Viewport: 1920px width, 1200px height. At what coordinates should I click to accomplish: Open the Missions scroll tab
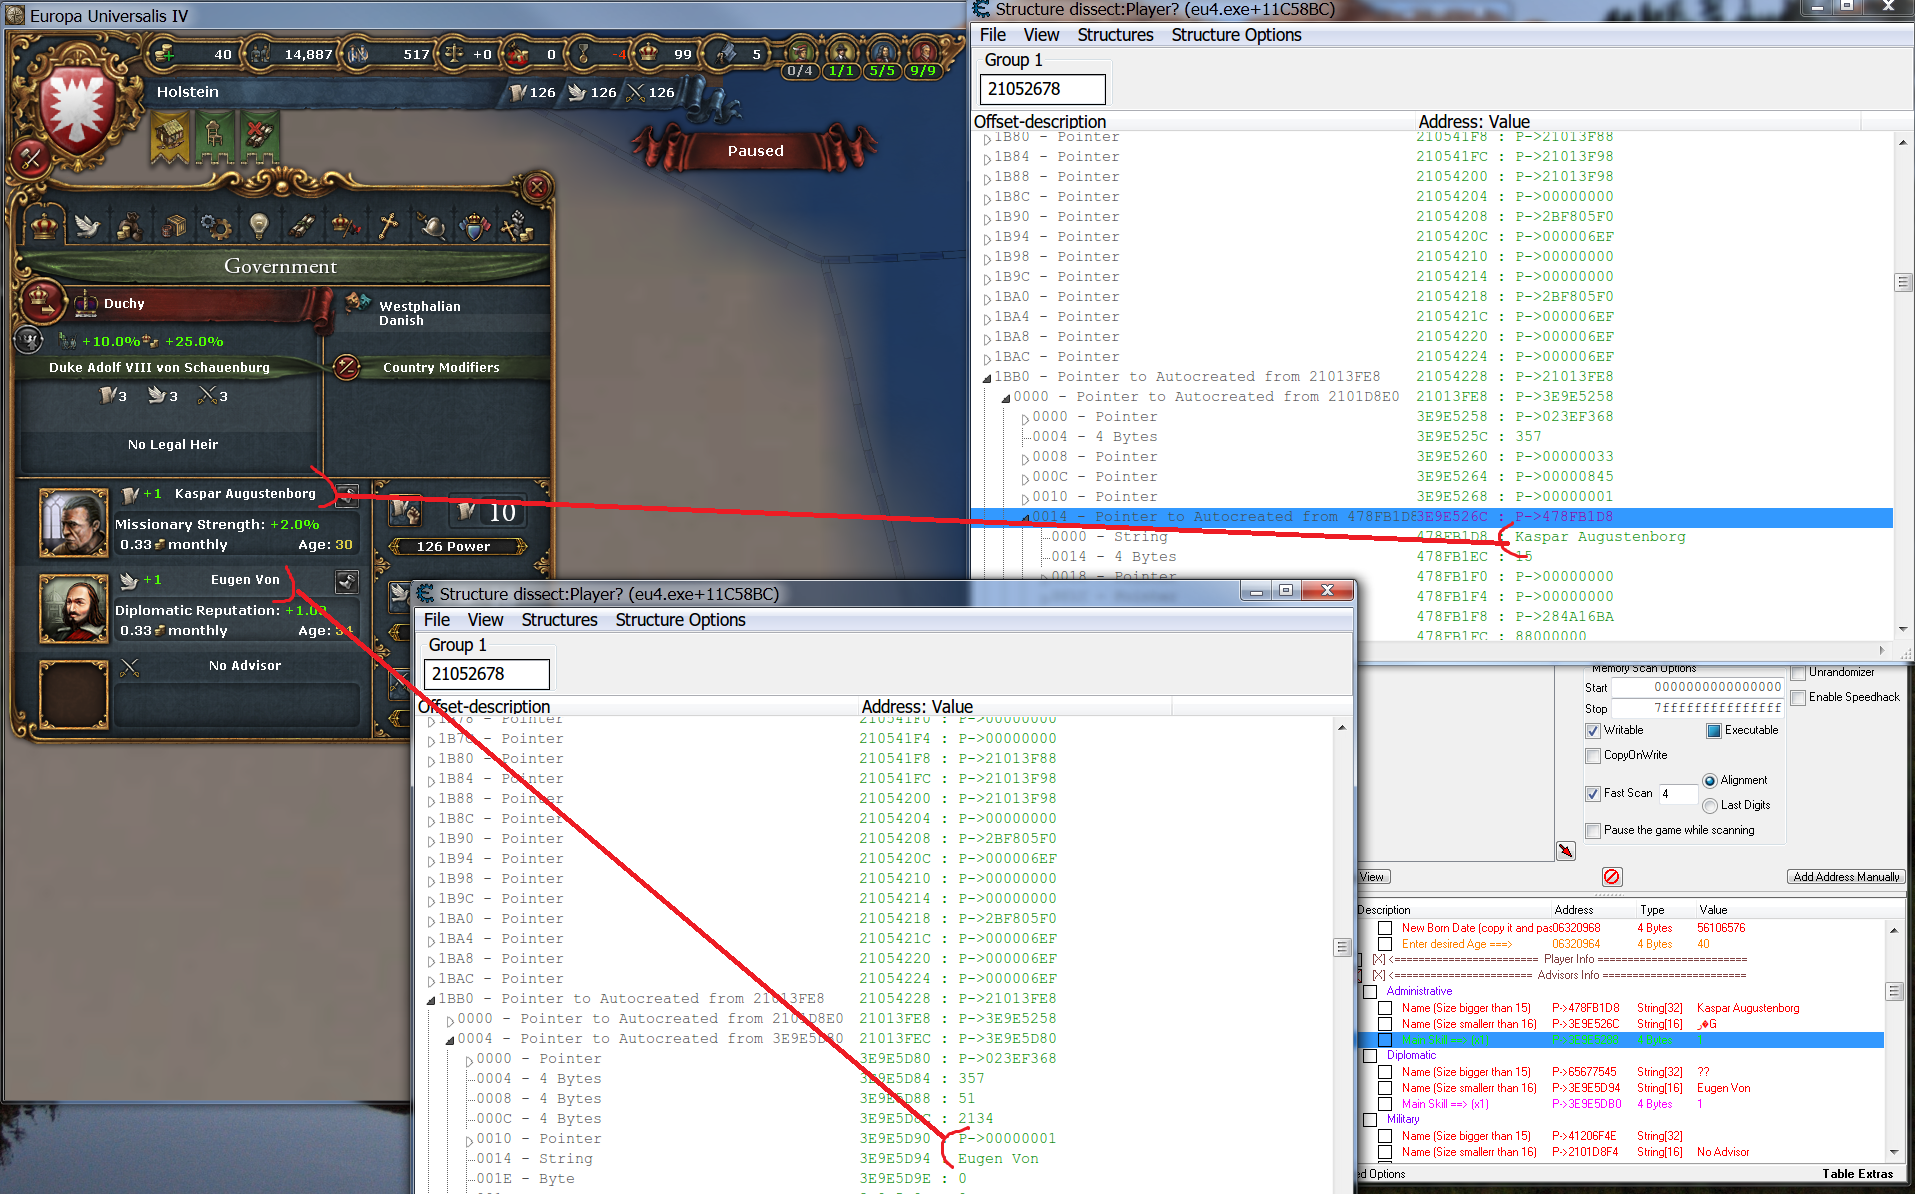302,226
